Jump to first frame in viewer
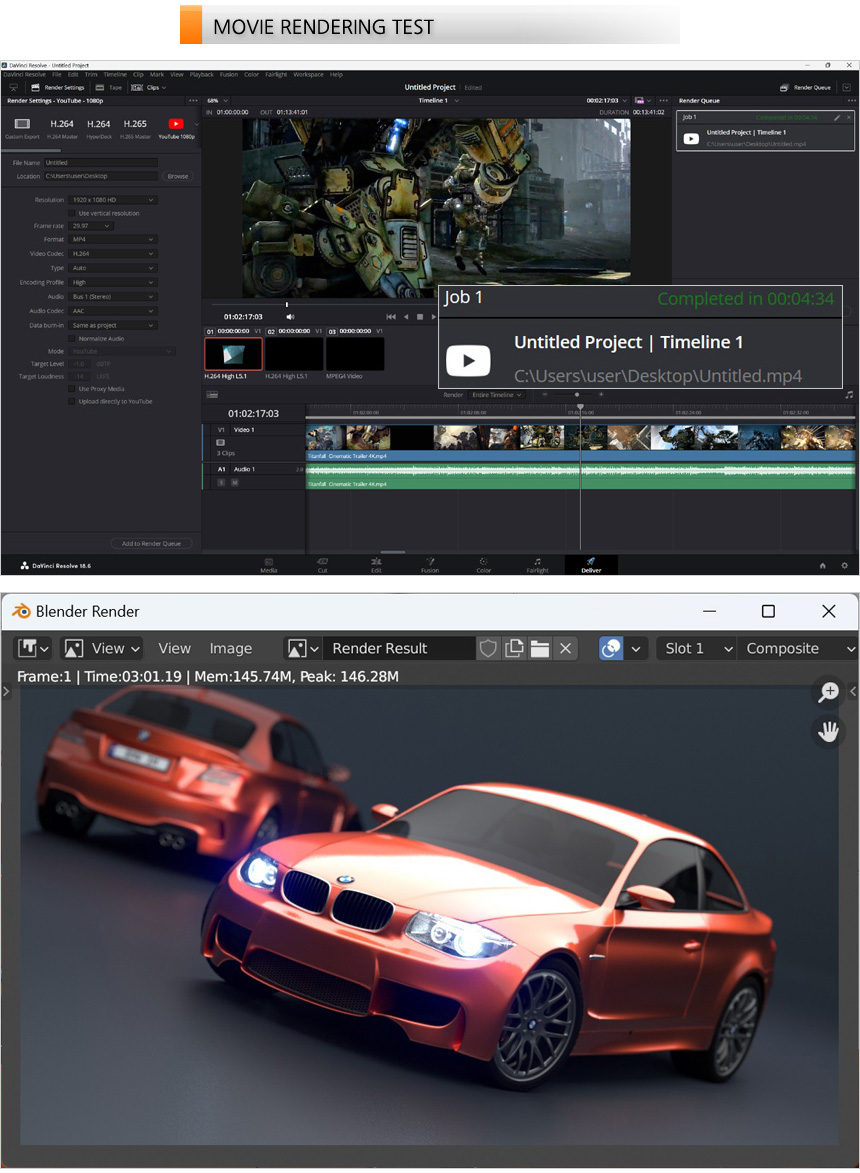Screen dimensions: 860x1173 (x=390, y=317)
